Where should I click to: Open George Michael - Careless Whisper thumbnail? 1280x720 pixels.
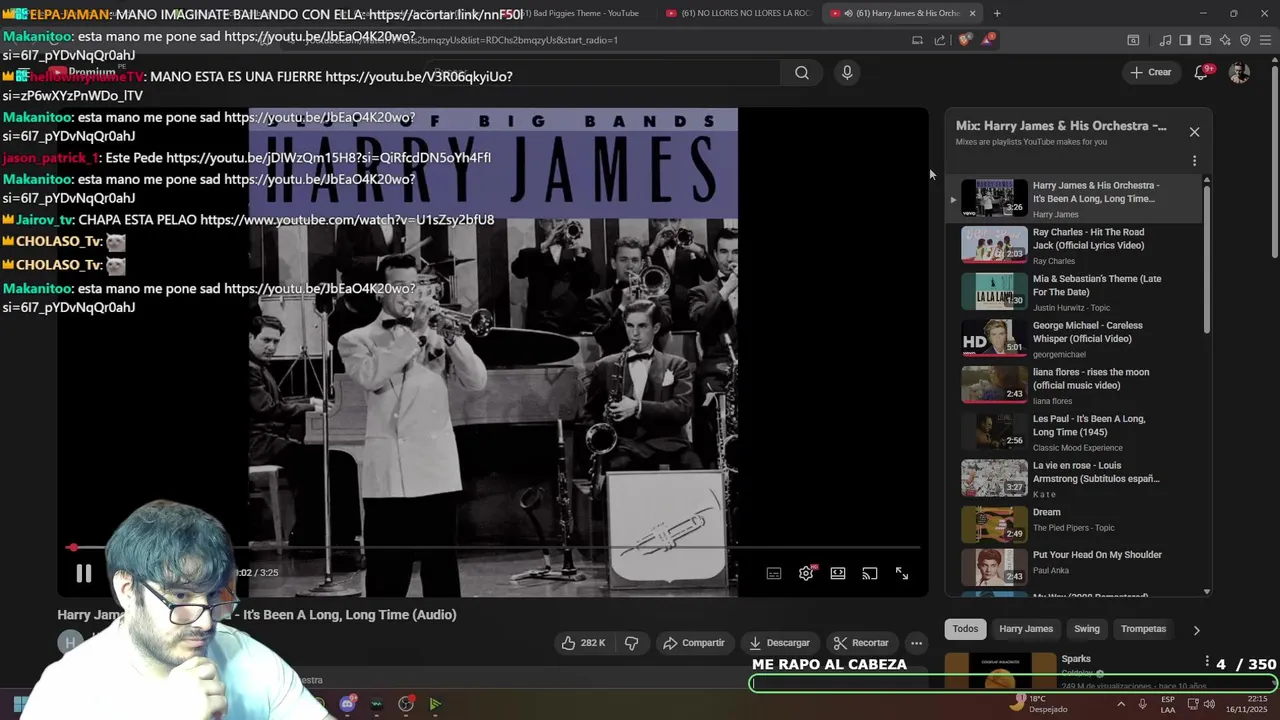995,338
